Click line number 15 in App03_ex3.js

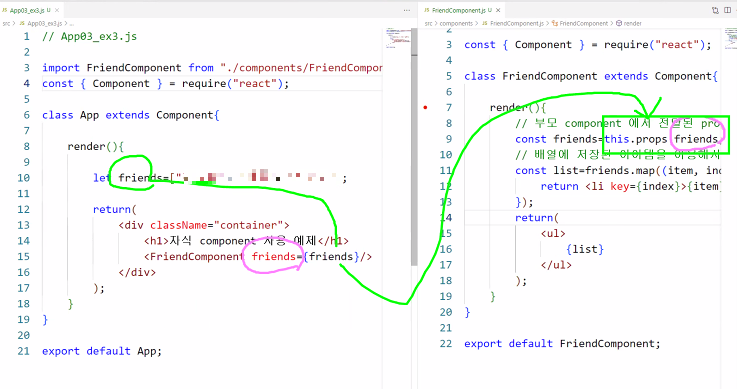[x=24, y=257]
